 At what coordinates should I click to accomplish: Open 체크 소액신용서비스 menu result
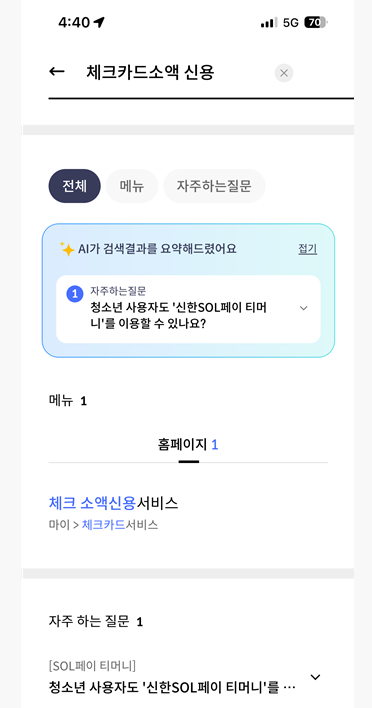113,503
